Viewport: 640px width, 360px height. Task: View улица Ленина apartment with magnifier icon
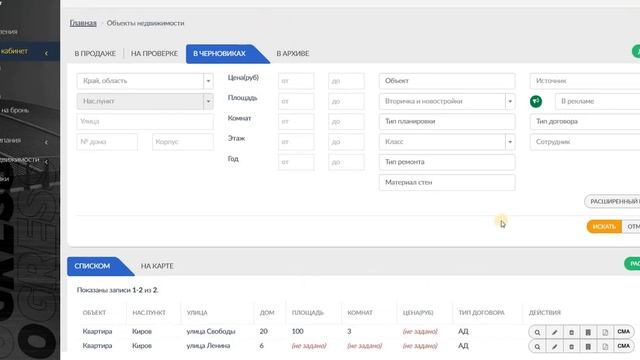point(537,347)
